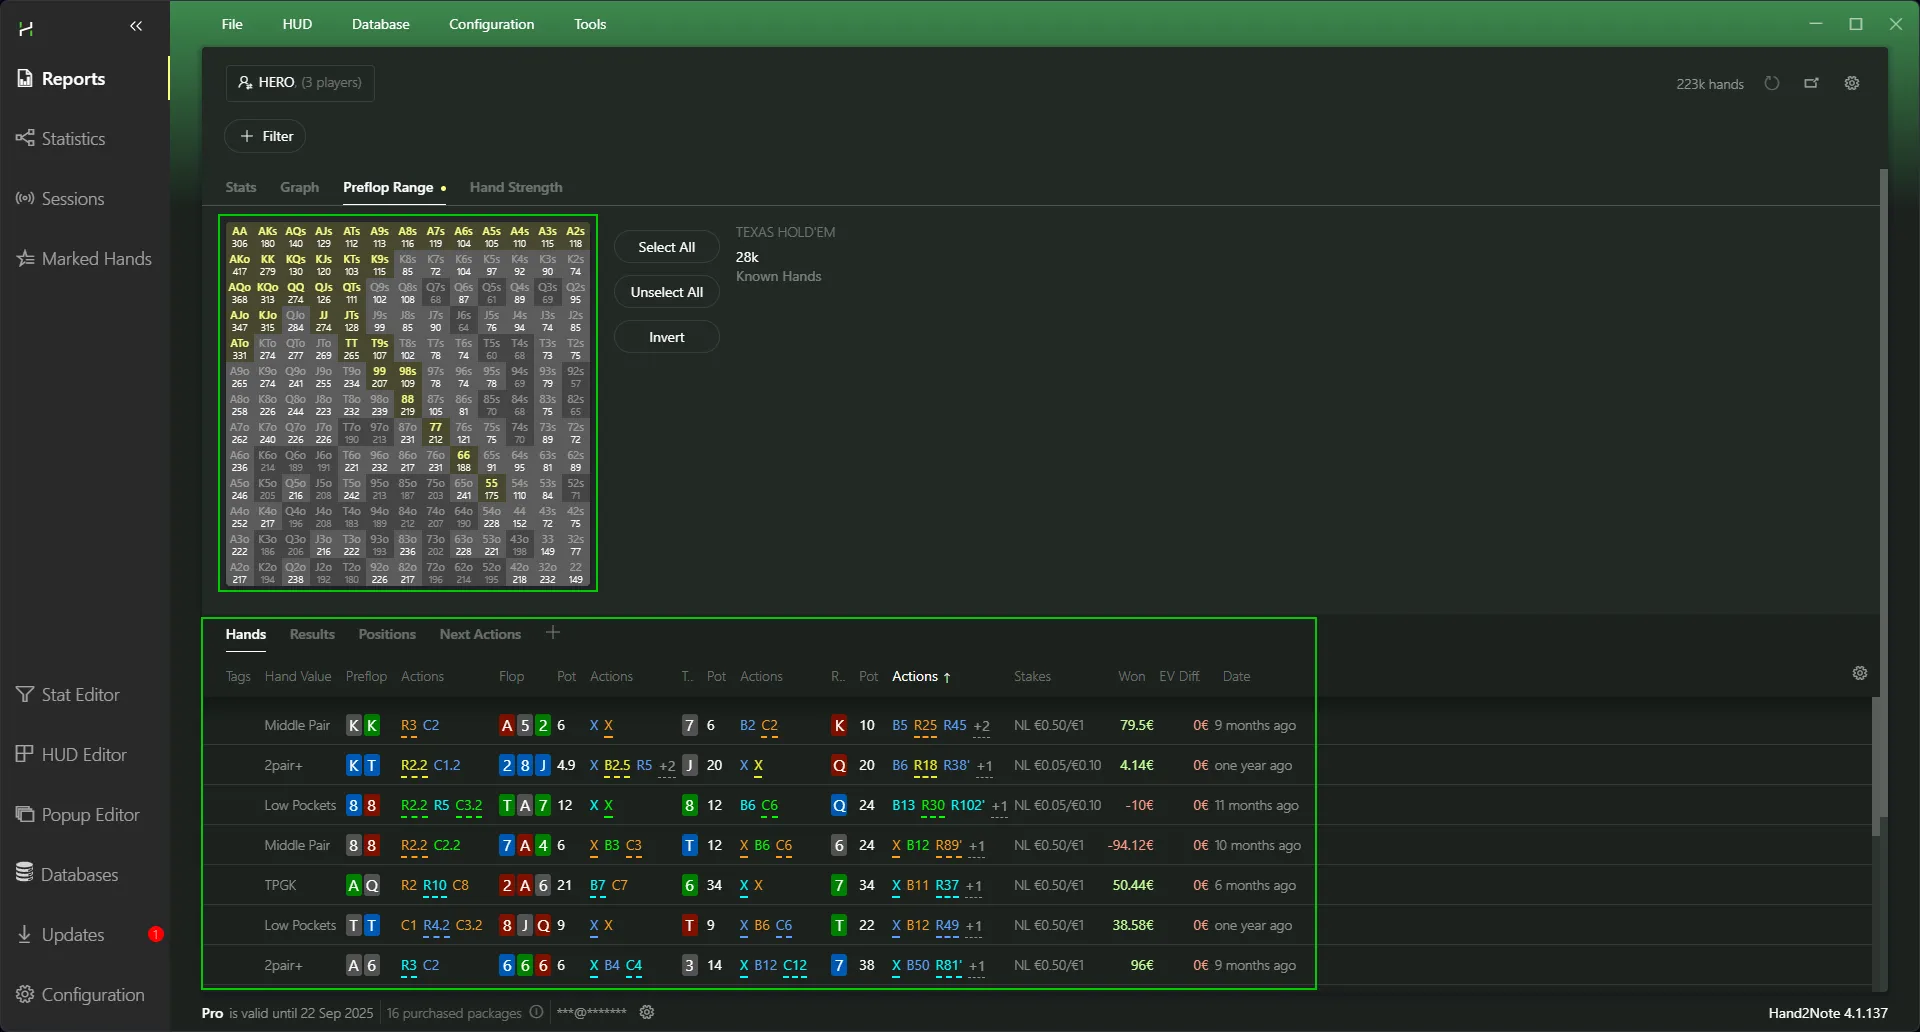Click the gear icon in status bar
This screenshot has width=1920, height=1032.
click(x=647, y=1013)
